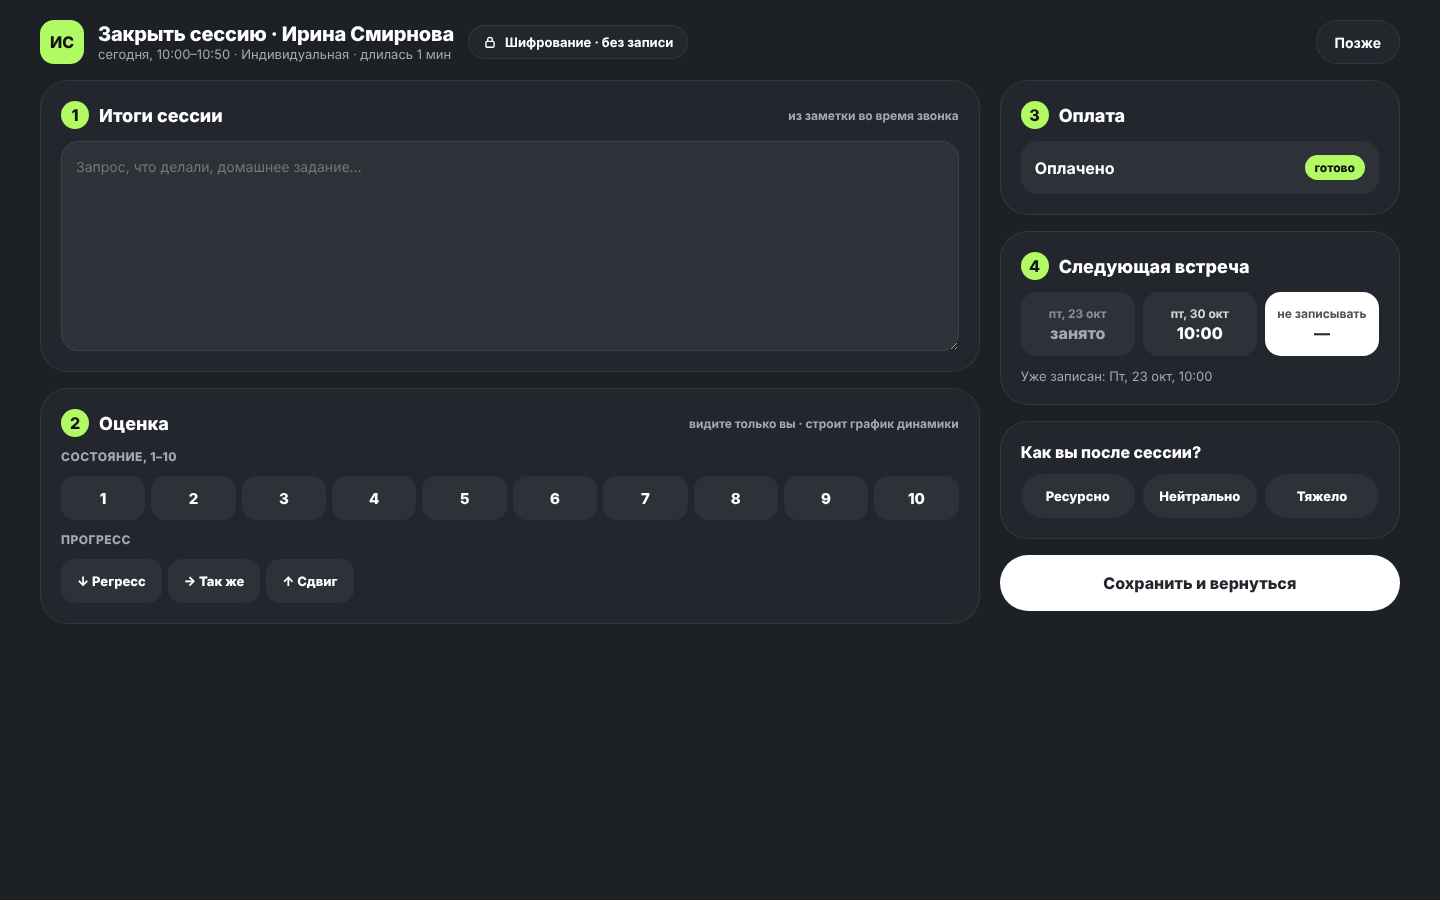This screenshot has width=1440, height=900.
Task: Click the Шифрование · без записи badge
Action: [578, 42]
